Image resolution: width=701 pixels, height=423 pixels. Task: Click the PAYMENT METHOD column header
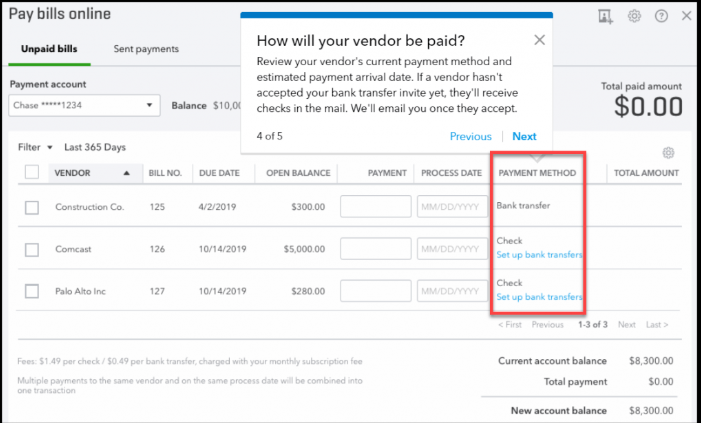pyautogui.click(x=537, y=173)
